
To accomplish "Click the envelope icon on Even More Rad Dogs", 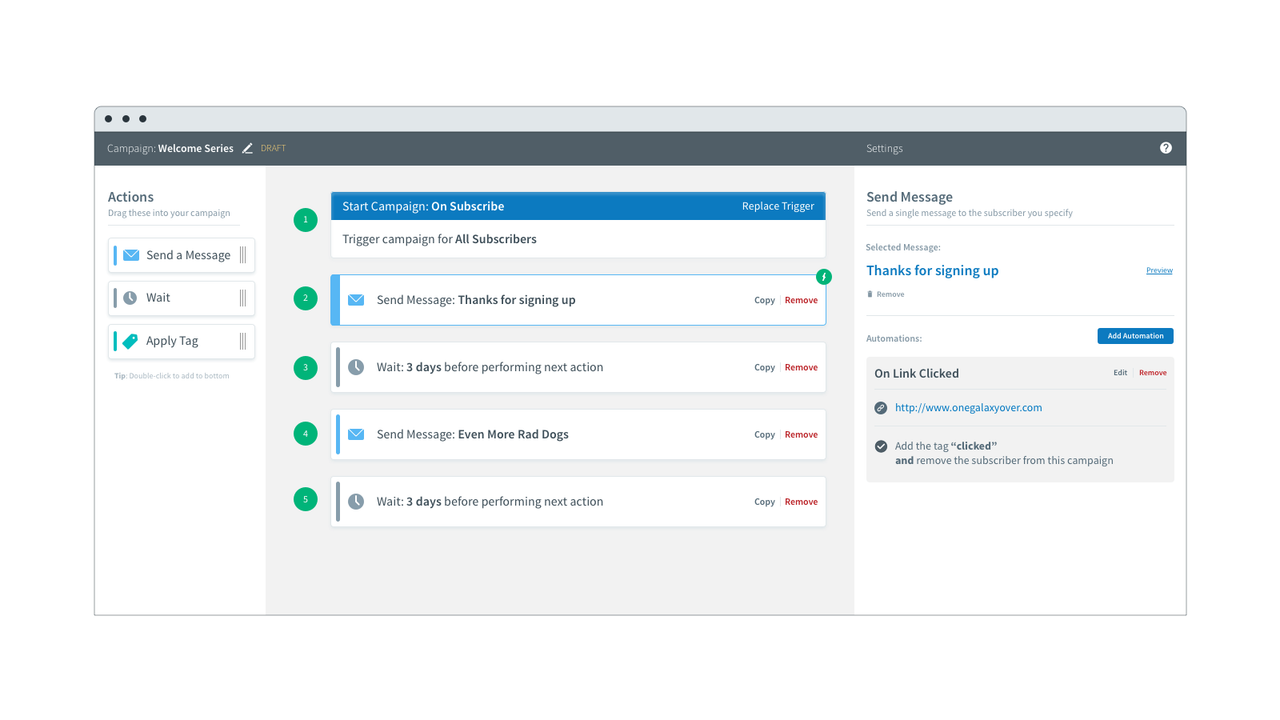I will click(x=356, y=434).
